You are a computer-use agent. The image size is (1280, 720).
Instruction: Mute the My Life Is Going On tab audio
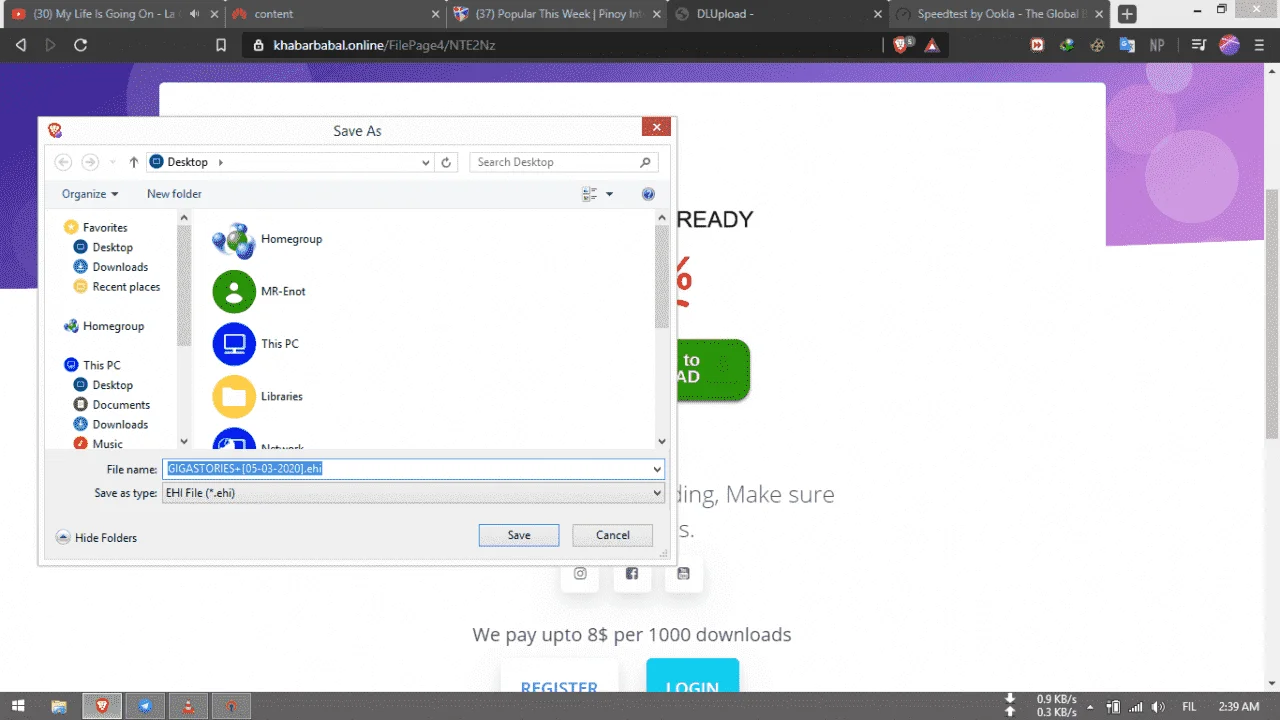pos(194,14)
